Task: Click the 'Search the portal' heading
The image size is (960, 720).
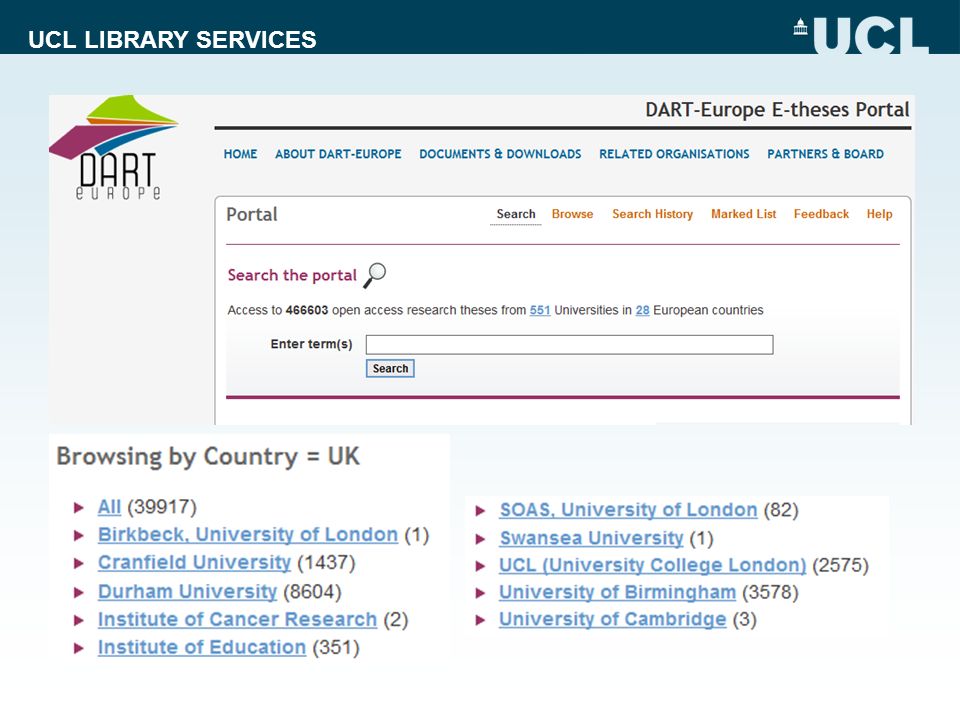Action: 292,276
